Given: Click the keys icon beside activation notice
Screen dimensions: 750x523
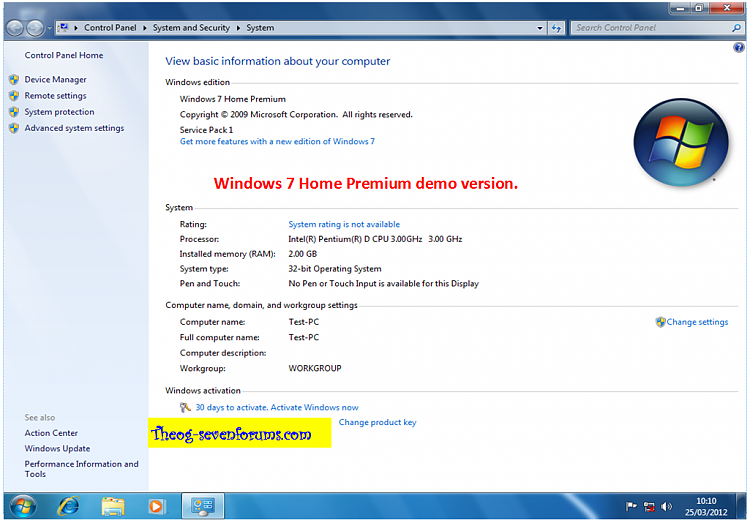Looking at the screenshot, I should [x=185, y=407].
